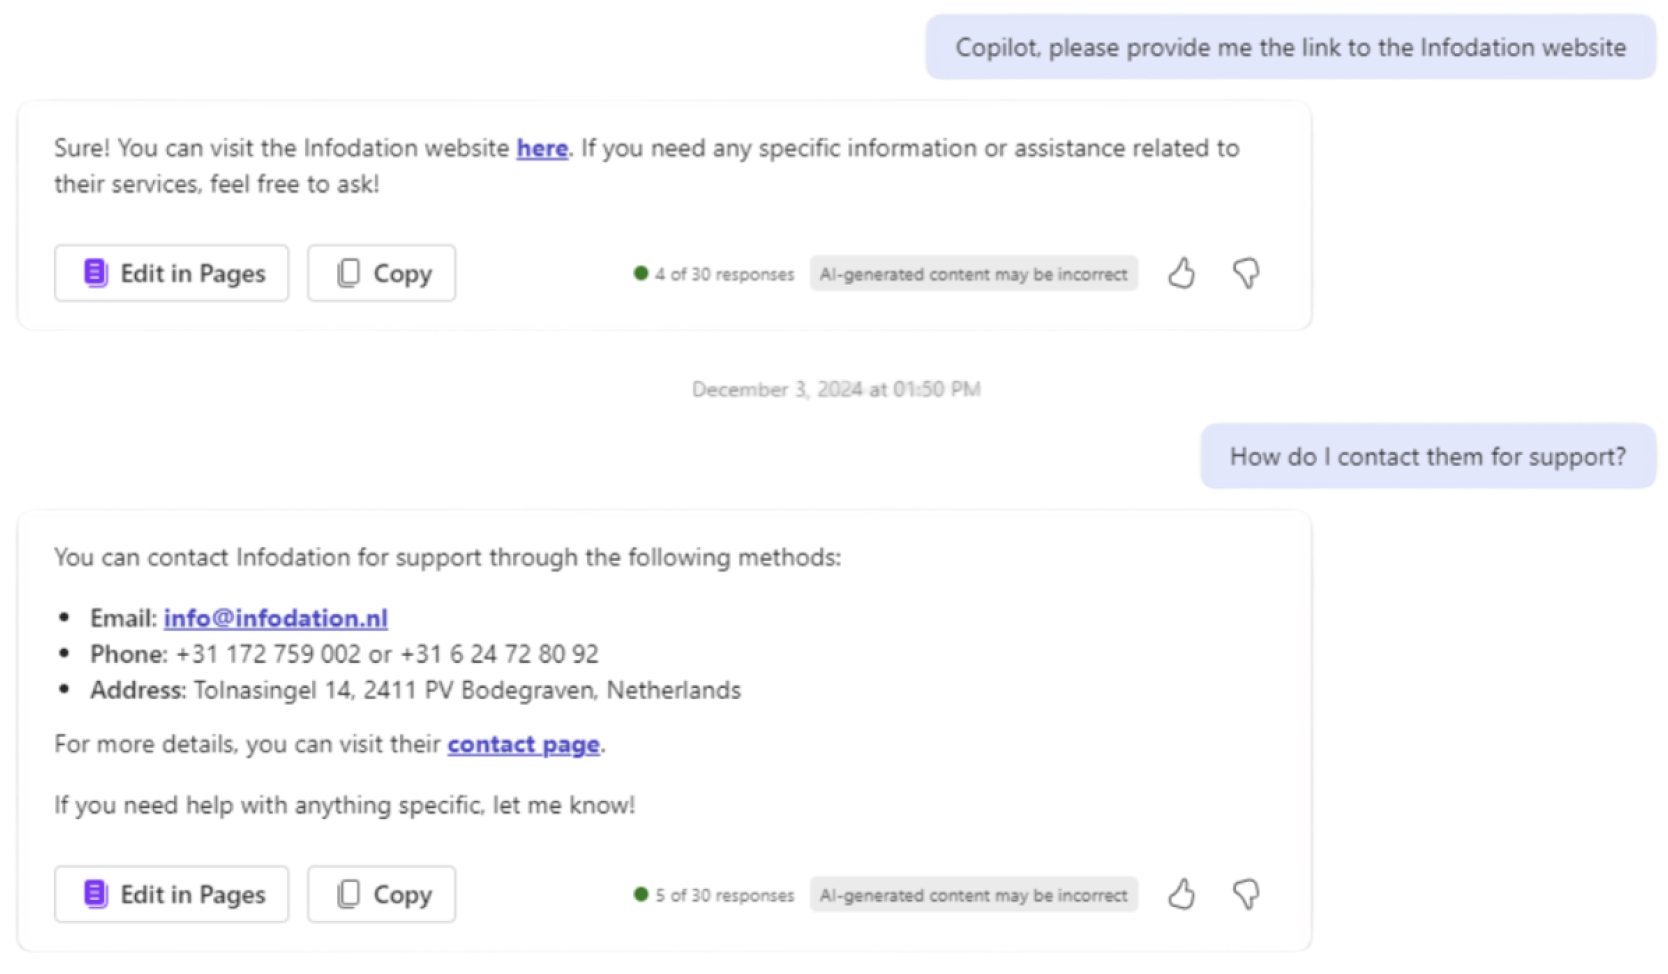Click Copy under the website response
The width and height of the screenshot is (1668, 974).
pyautogui.click(x=381, y=273)
